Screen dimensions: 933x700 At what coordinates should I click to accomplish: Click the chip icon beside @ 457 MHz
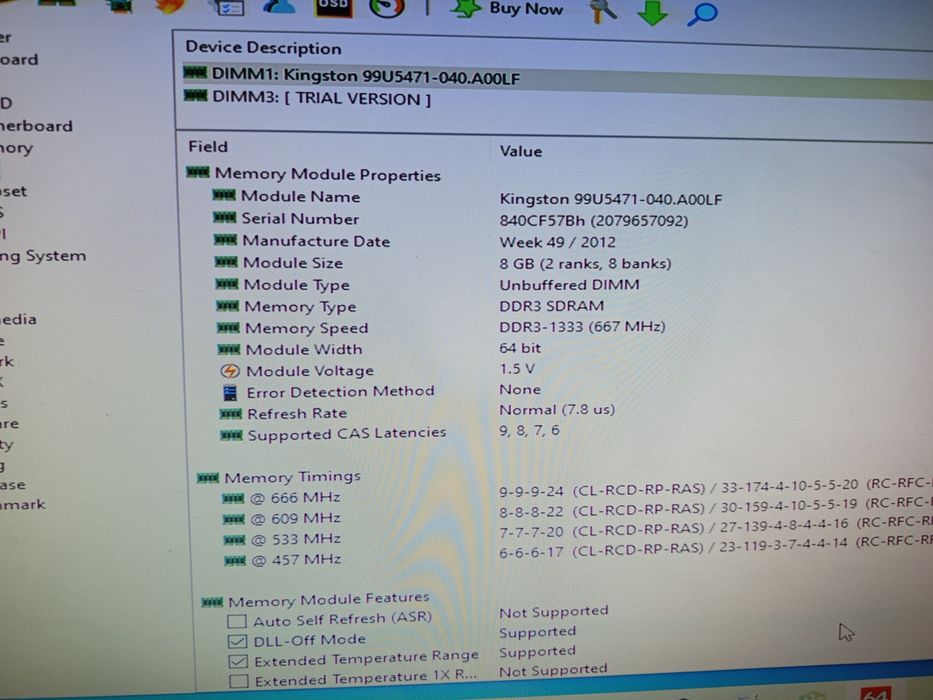pyautogui.click(x=235, y=561)
